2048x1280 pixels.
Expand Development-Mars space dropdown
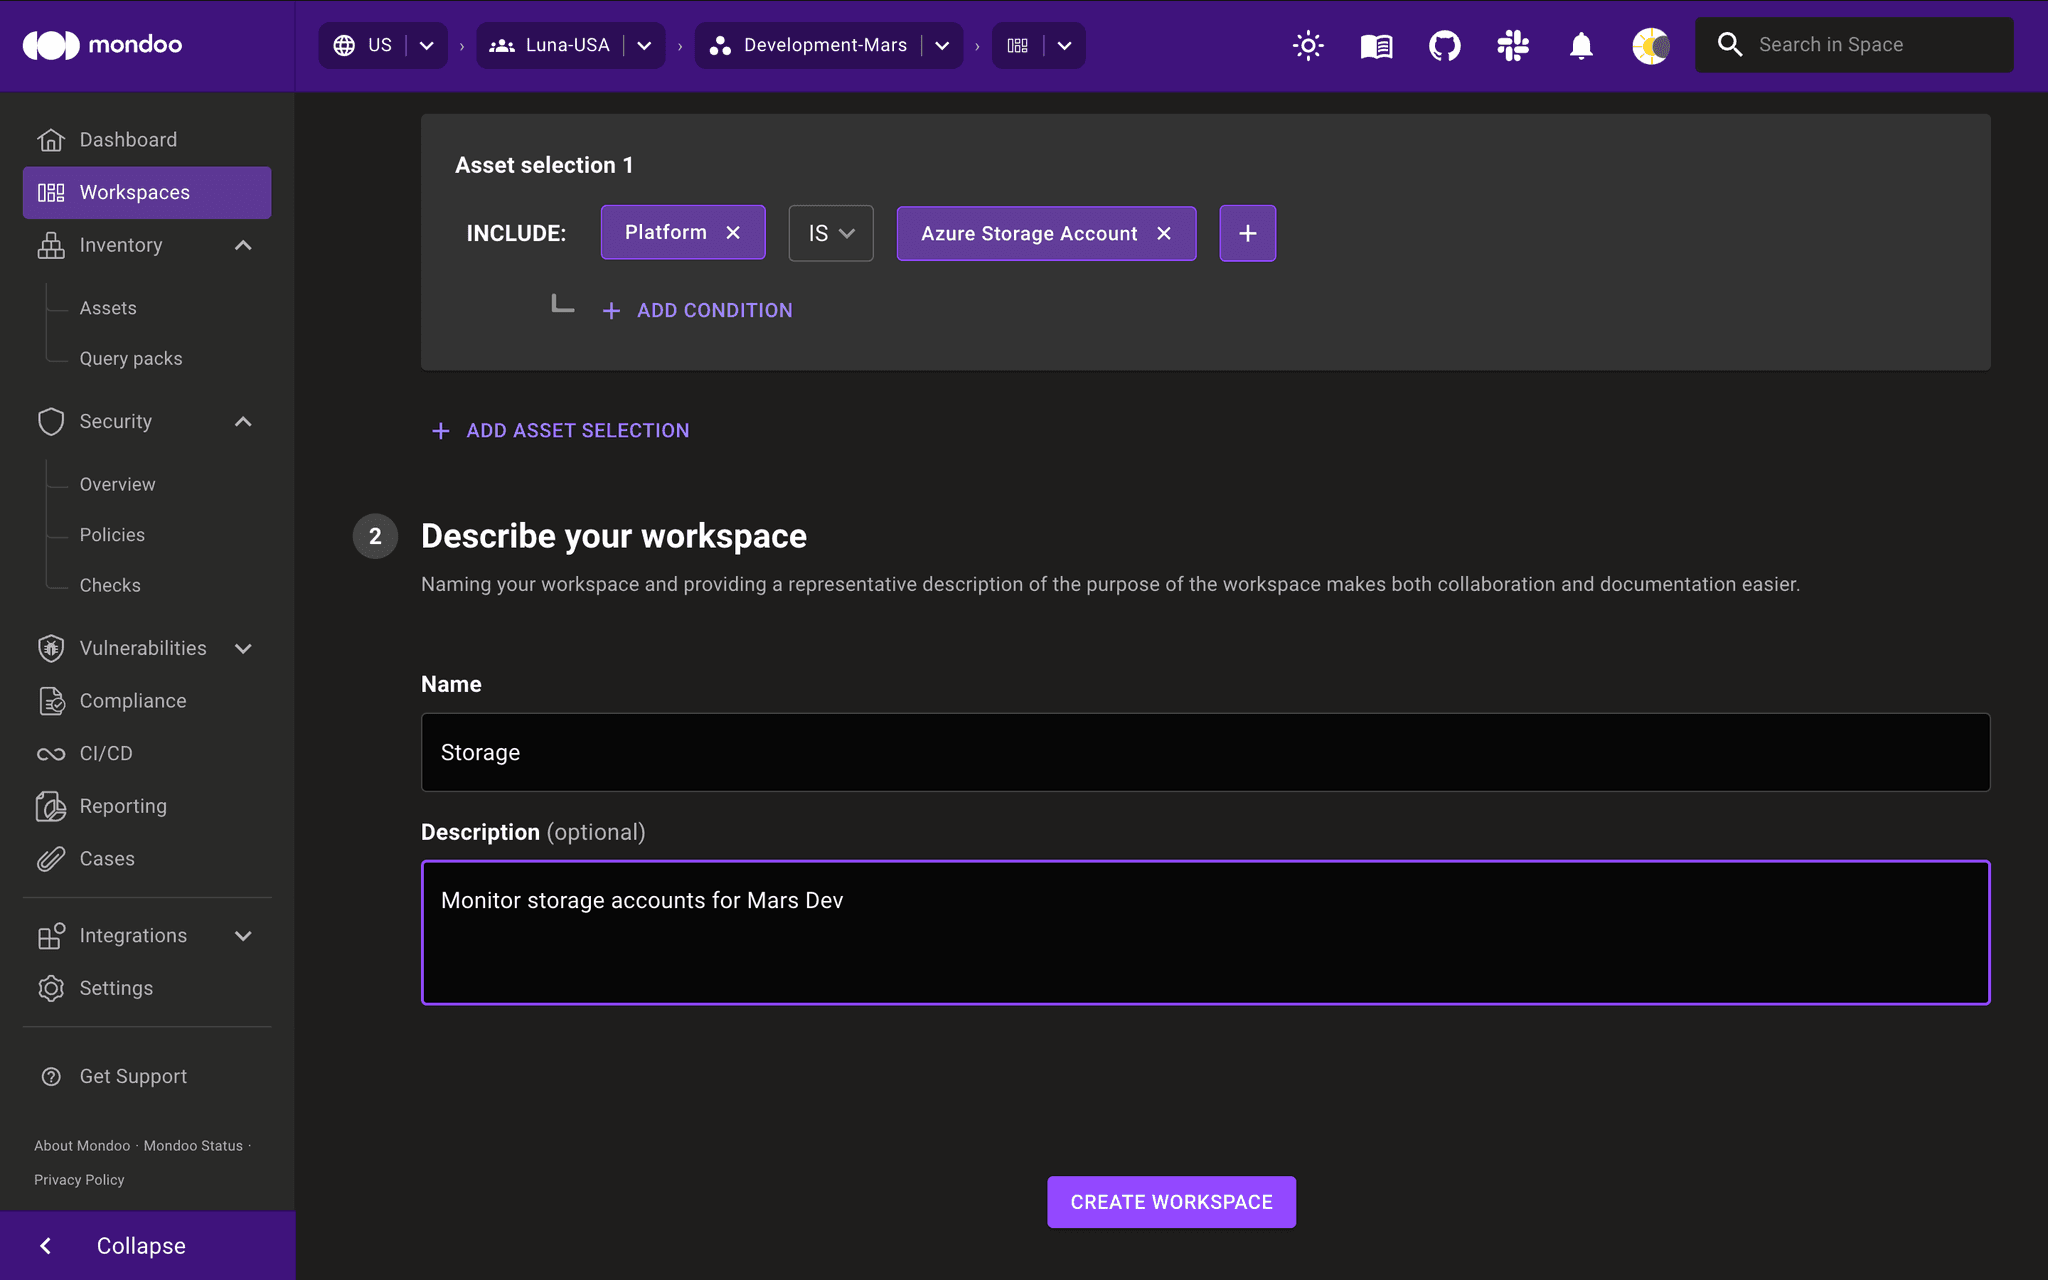click(x=942, y=45)
